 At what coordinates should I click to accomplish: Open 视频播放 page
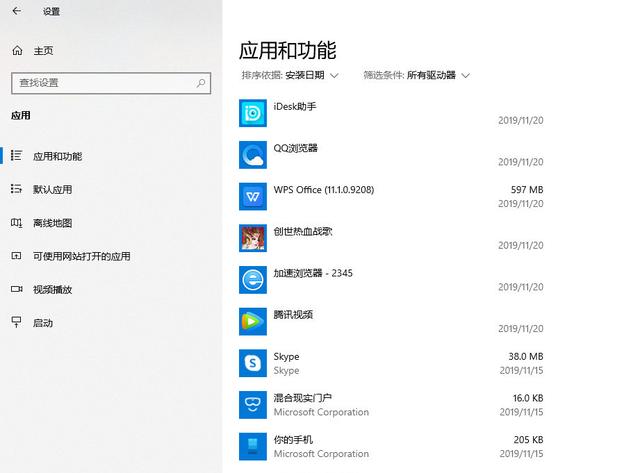pyautogui.click(x=53, y=290)
